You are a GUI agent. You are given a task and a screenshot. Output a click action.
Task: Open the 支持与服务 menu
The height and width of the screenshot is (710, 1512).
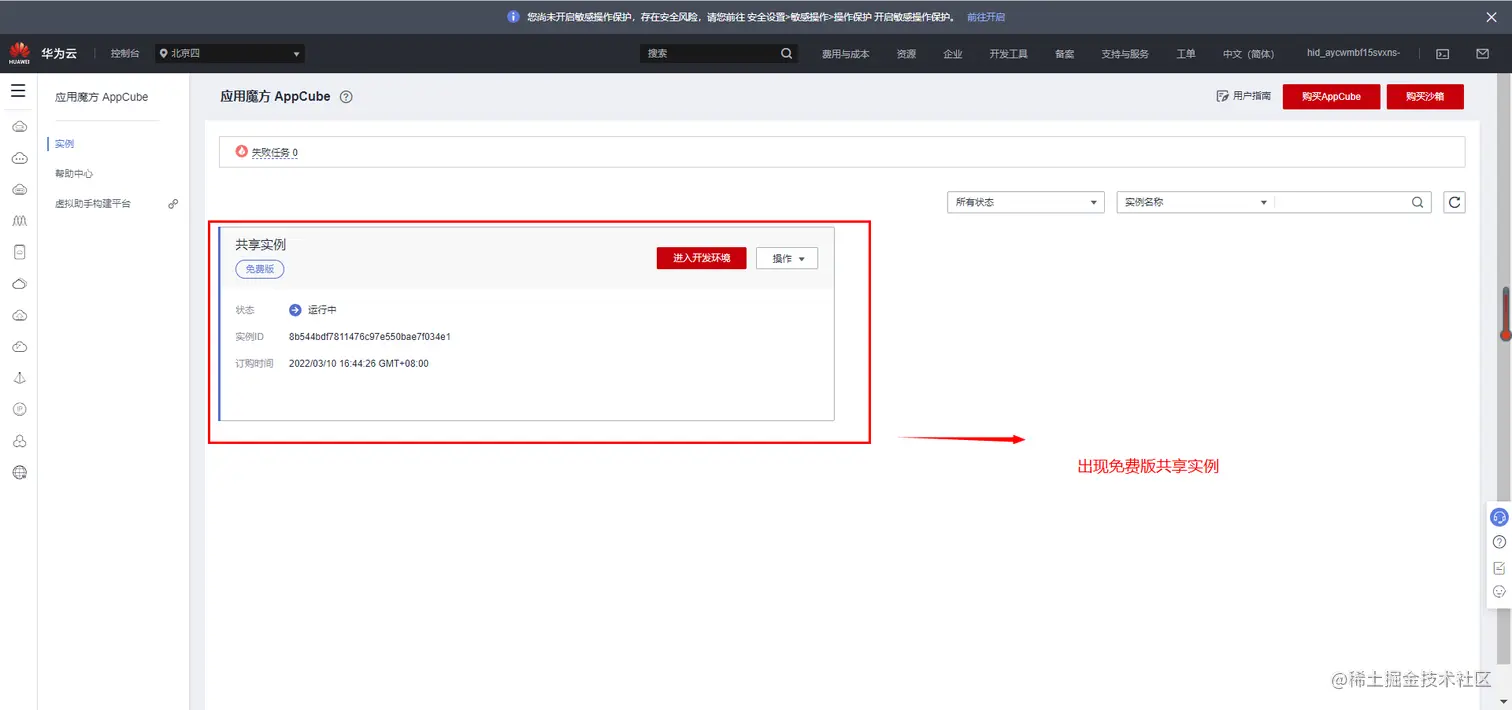pos(1125,54)
